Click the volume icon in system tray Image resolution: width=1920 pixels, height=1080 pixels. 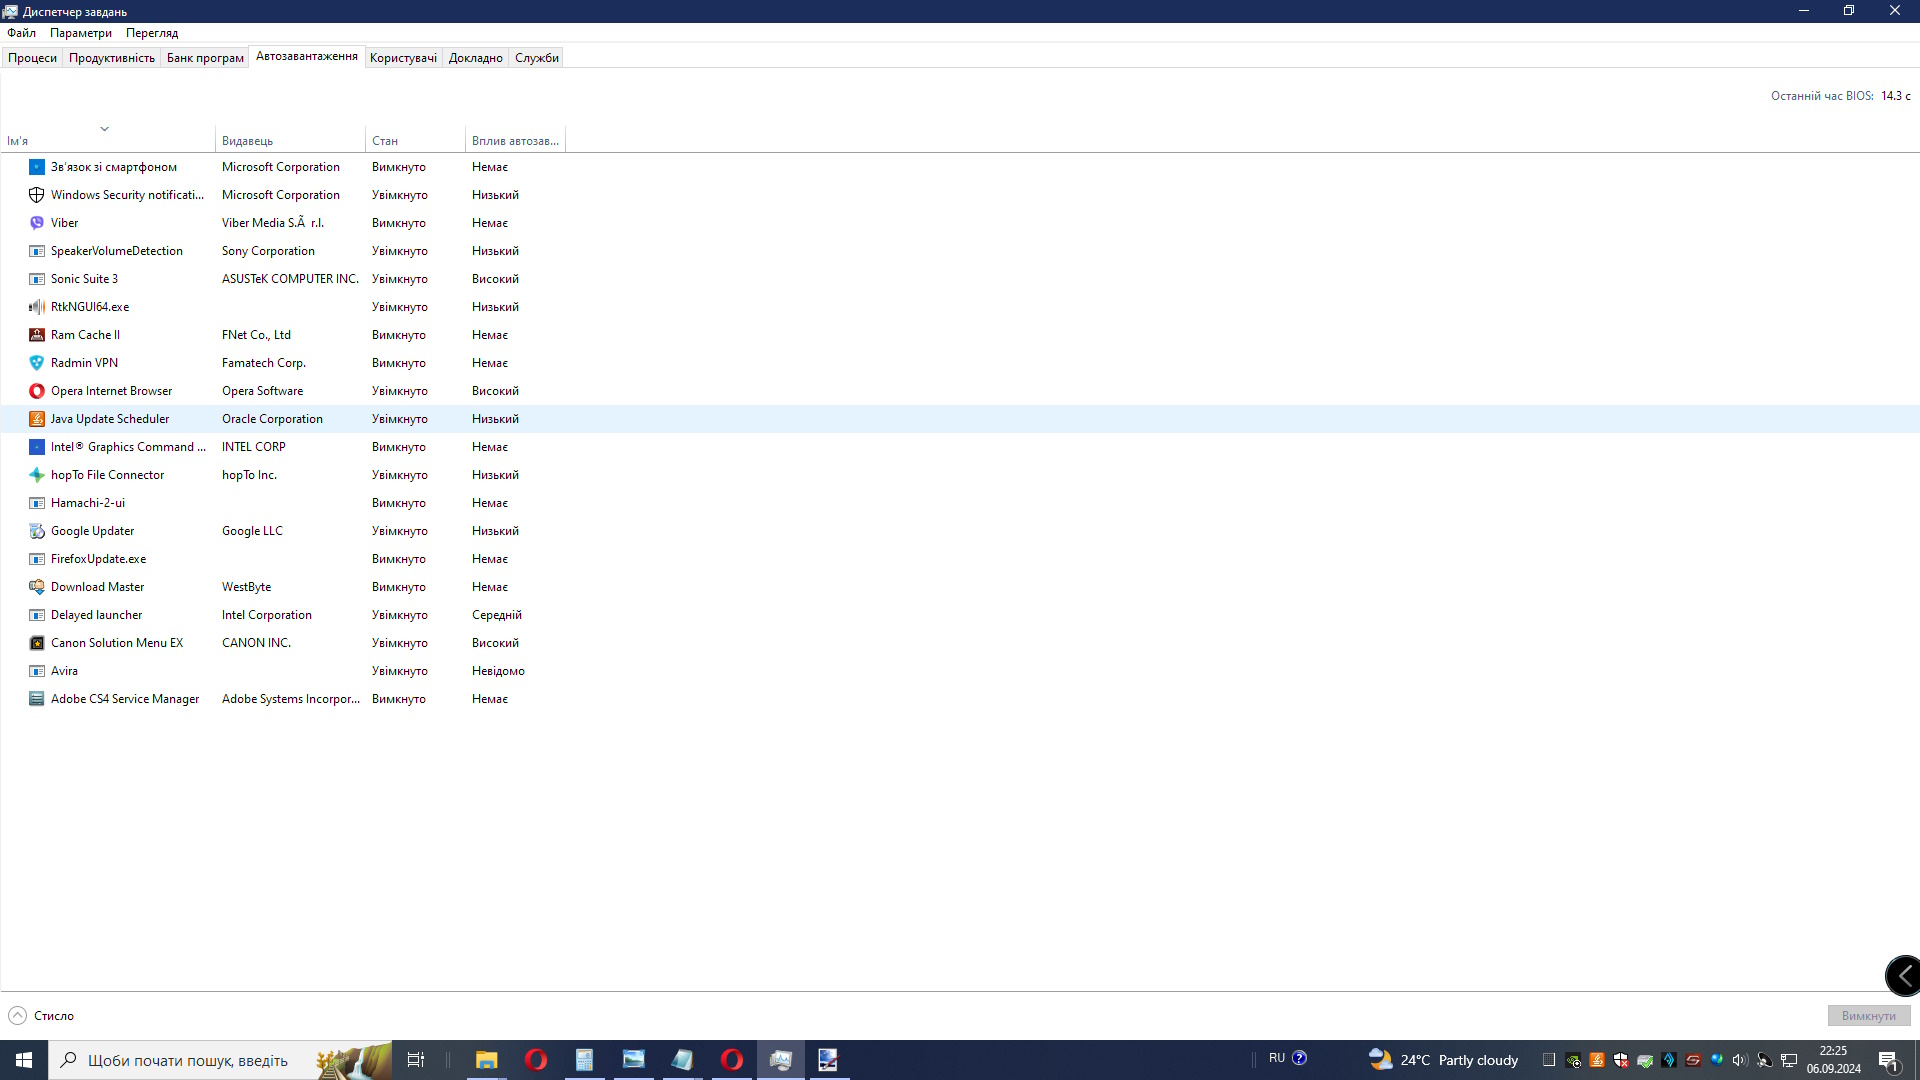click(1740, 1060)
